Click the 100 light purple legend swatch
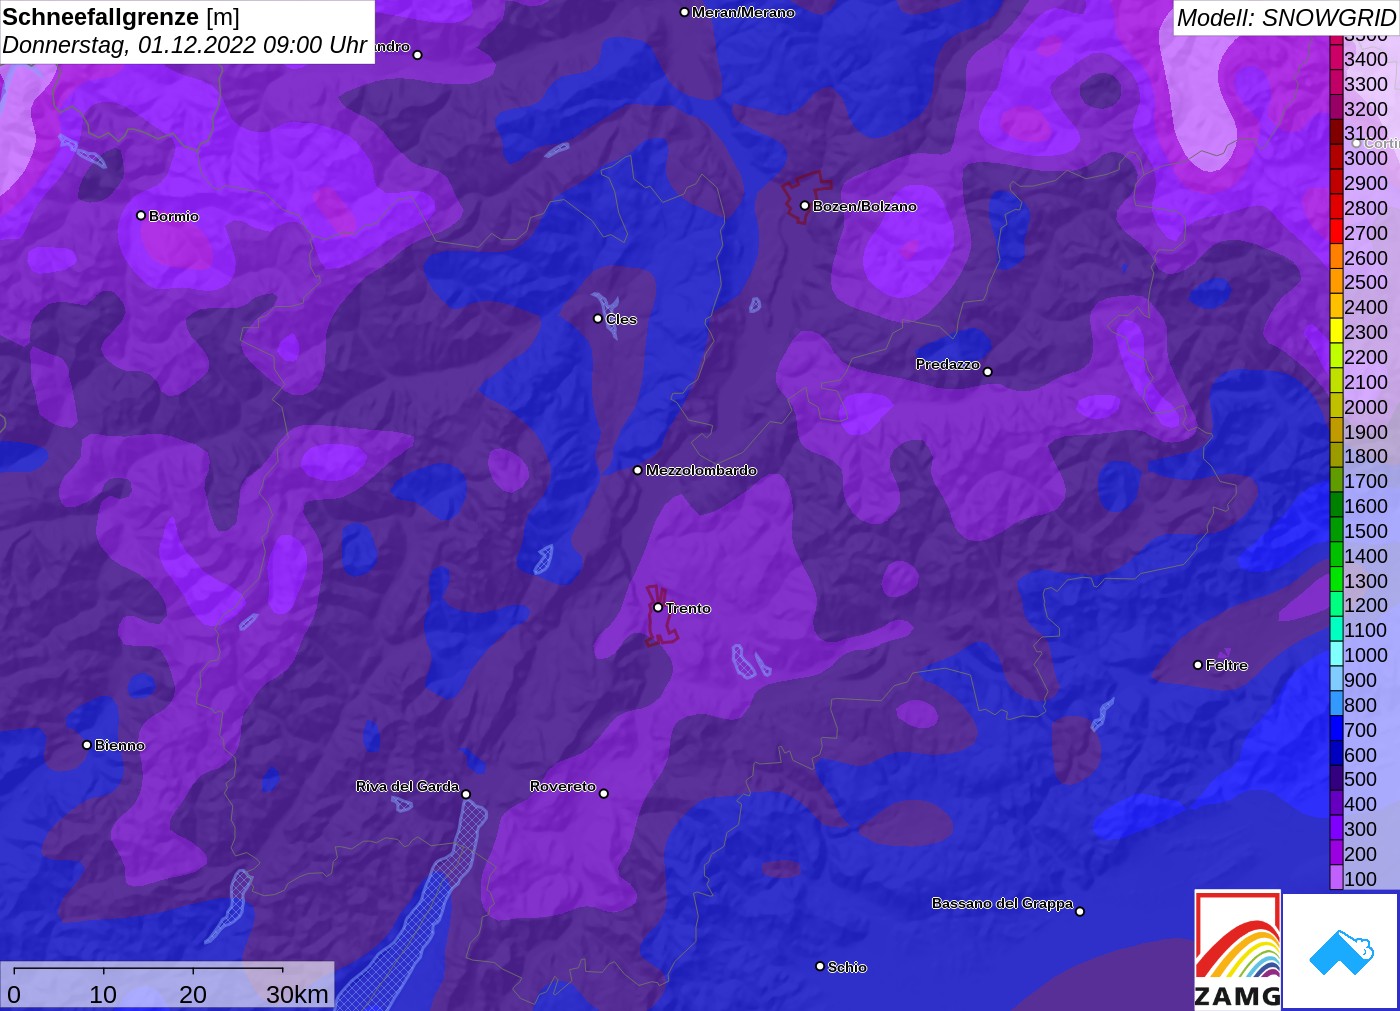Viewport: 1400px width, 1011px height. (1336, 879)
